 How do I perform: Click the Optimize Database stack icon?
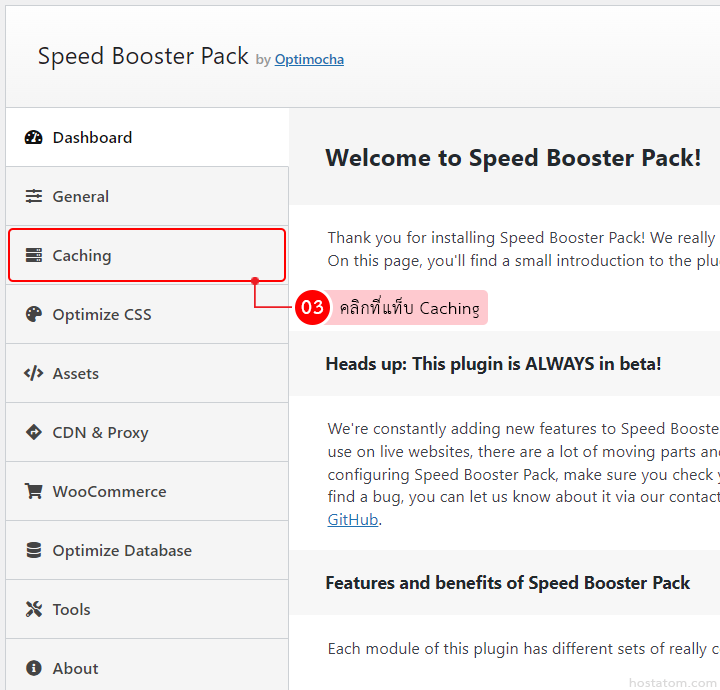pyautogui.click(x=34, y=551)
